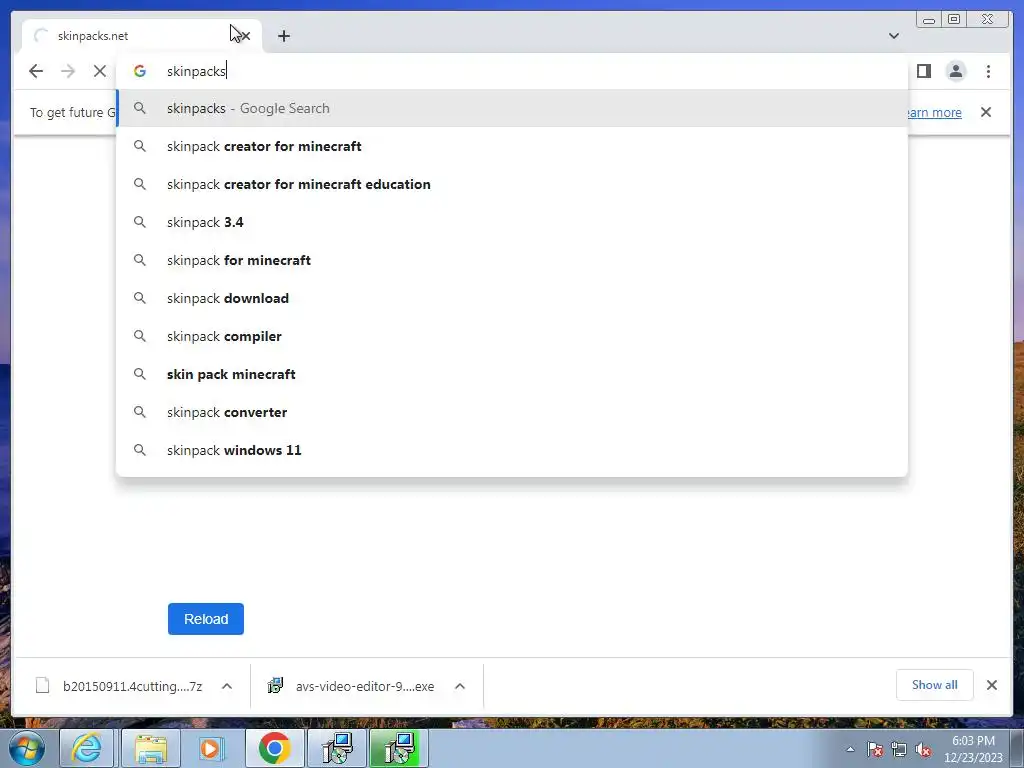Expand options for b20150911.4cutting download
Screen dimensions: 1024x768
point(227,686)
